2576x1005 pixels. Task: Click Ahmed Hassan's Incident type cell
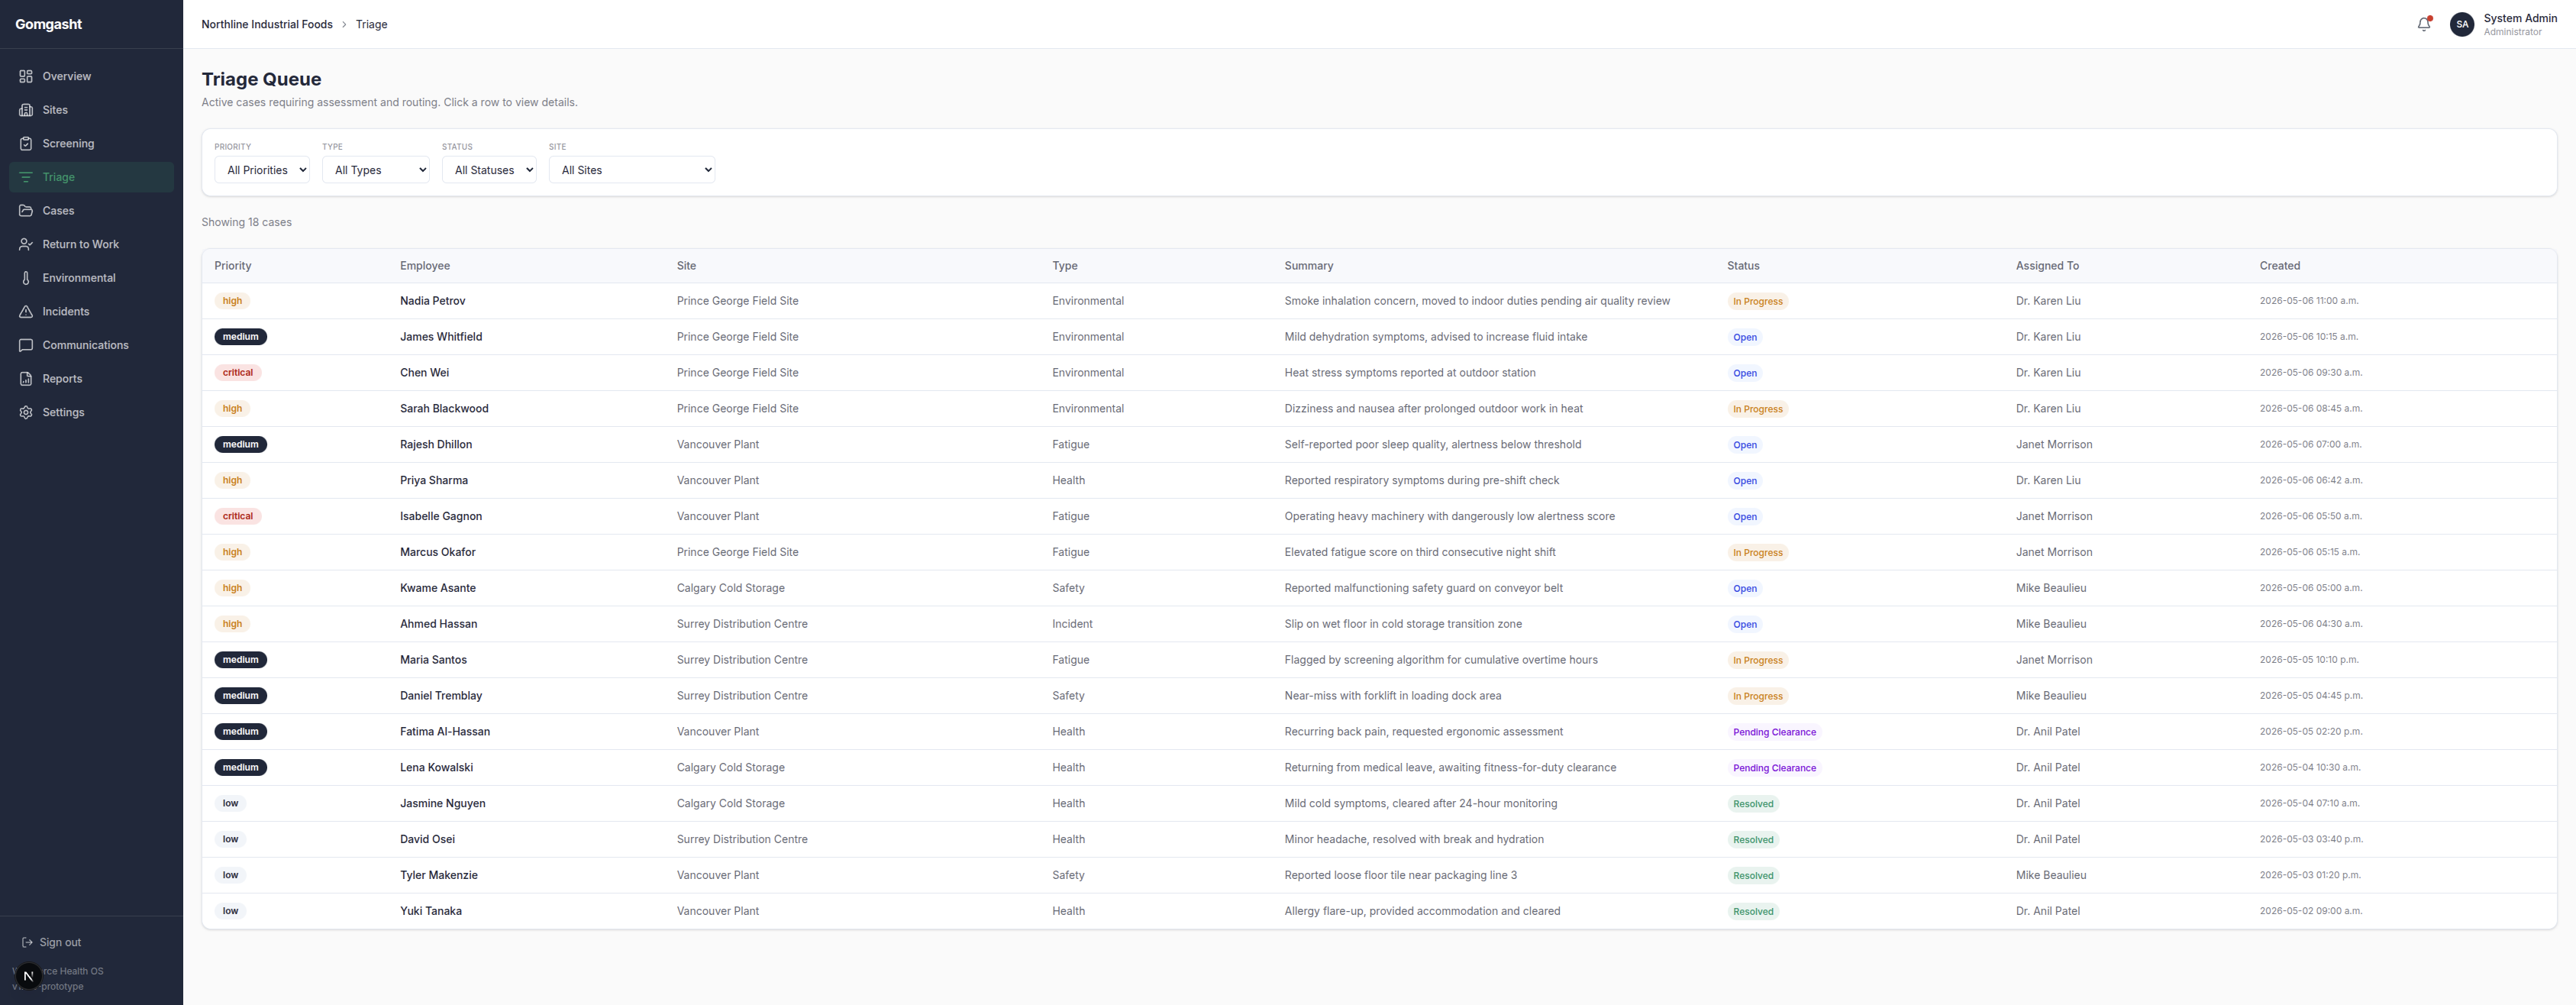tap(1072, 624)
